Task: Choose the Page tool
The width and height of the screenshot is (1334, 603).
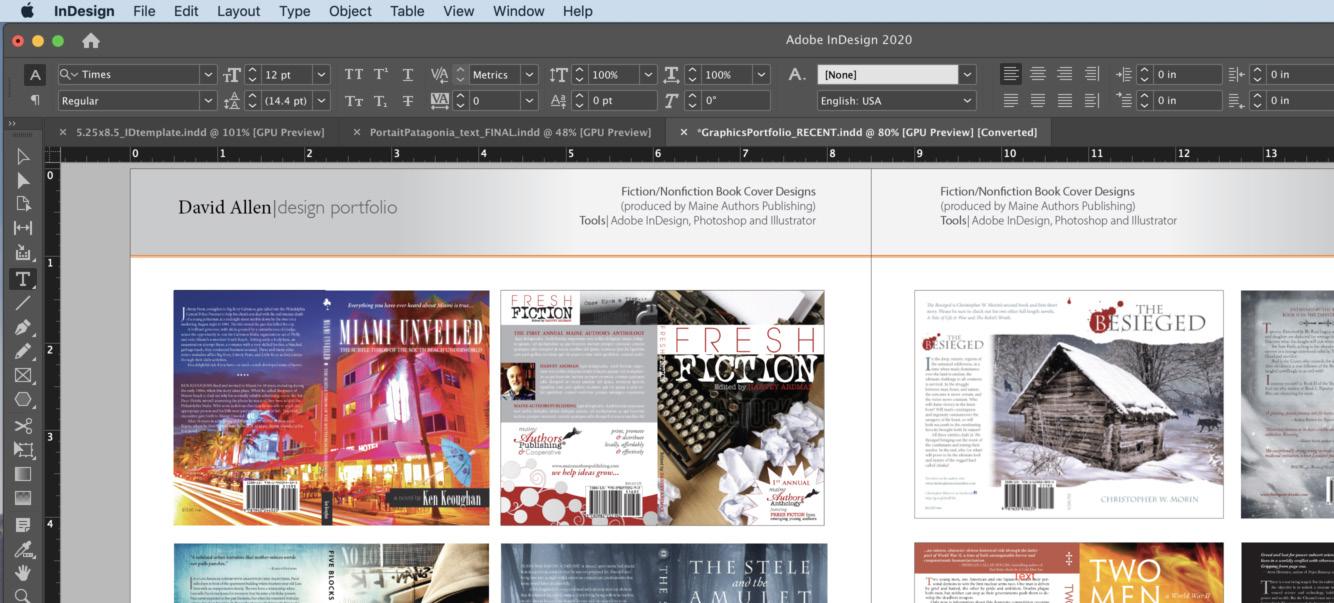Action: pos(22,204)
